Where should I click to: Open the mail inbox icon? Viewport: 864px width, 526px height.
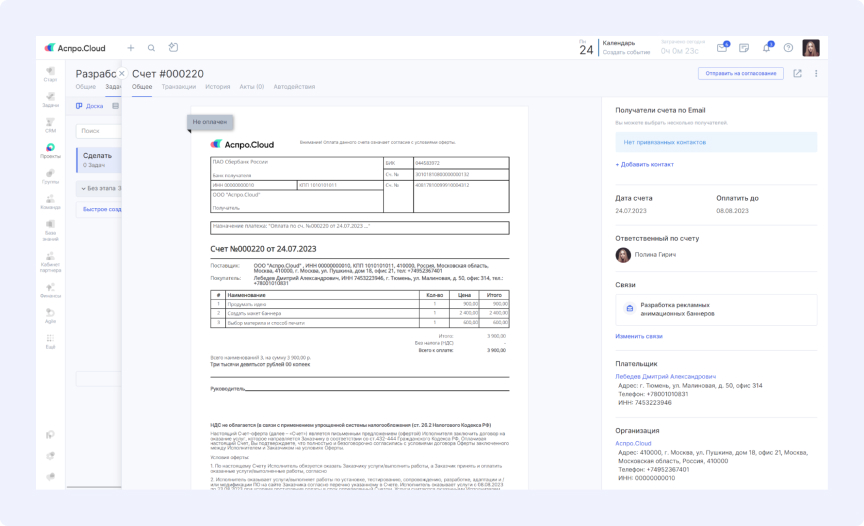pyautogui.click(x=722, y=48)
